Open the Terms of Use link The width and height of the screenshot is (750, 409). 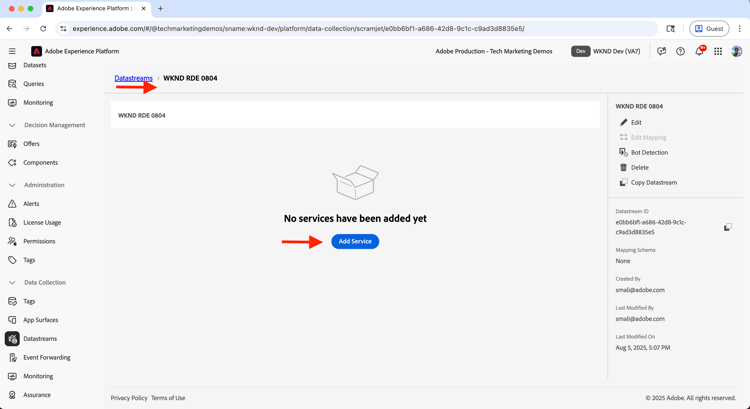(x=168, y=398)
